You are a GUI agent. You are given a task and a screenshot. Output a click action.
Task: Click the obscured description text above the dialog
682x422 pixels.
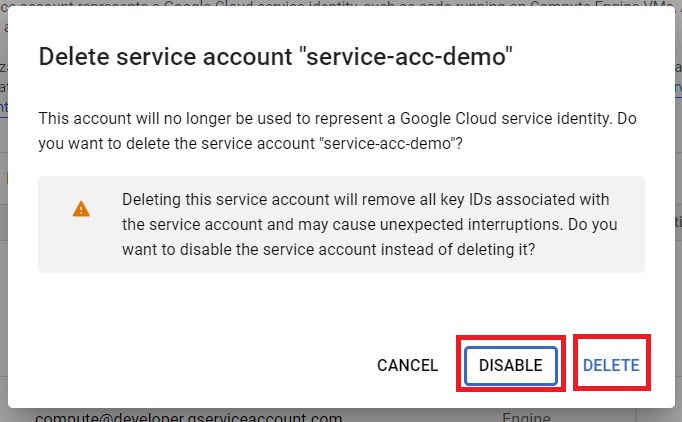coord(341,3)
